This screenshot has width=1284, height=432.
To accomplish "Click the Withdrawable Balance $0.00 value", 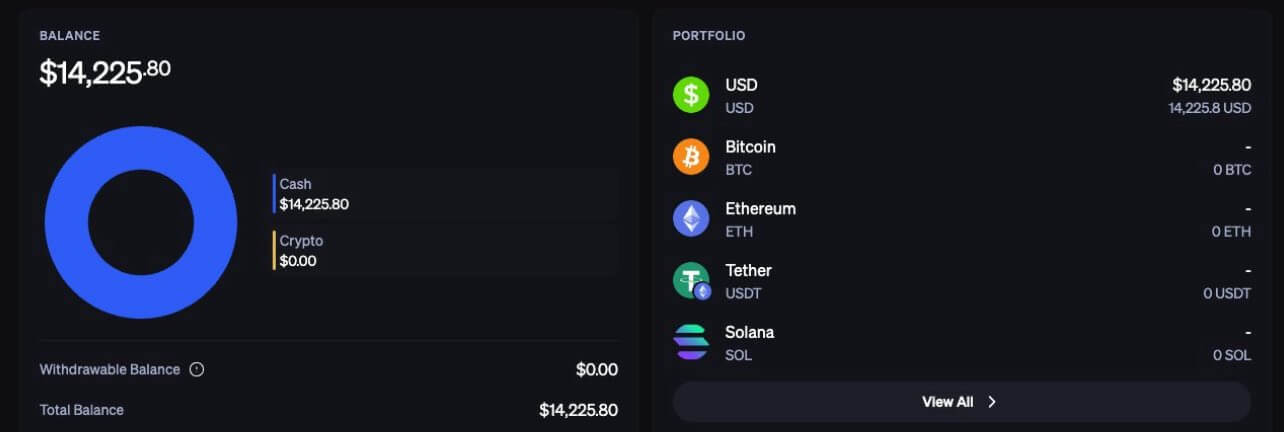I will click(596, 370).
